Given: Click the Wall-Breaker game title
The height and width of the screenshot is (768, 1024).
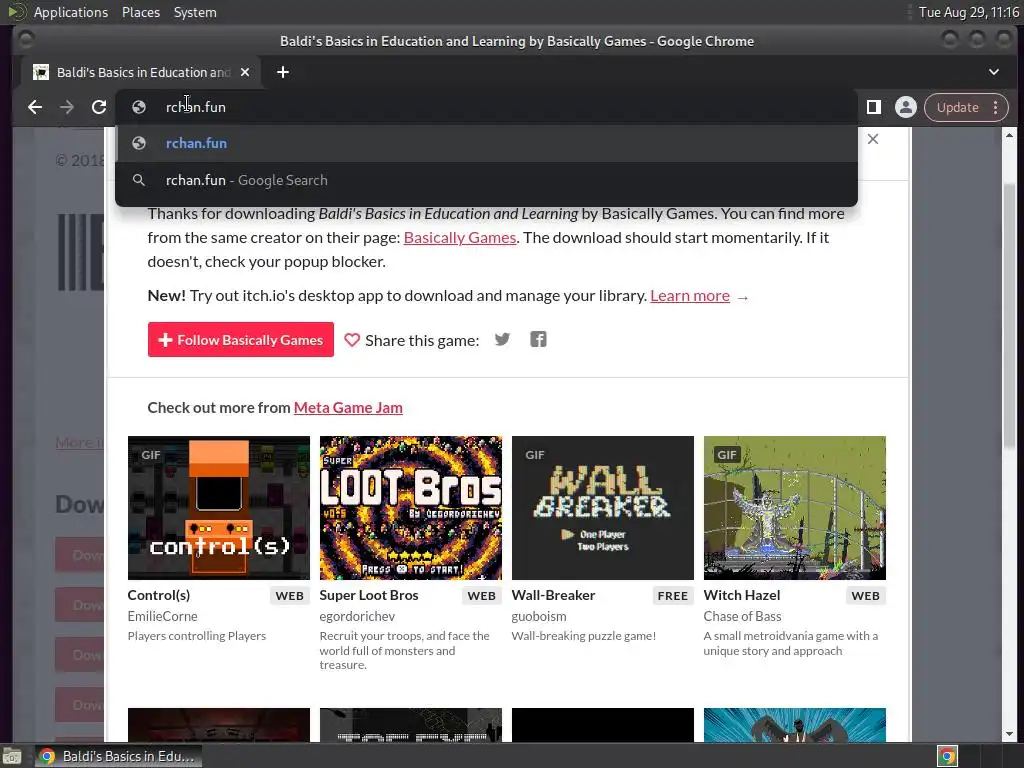Looking at the screenshot, I should 553,595.
